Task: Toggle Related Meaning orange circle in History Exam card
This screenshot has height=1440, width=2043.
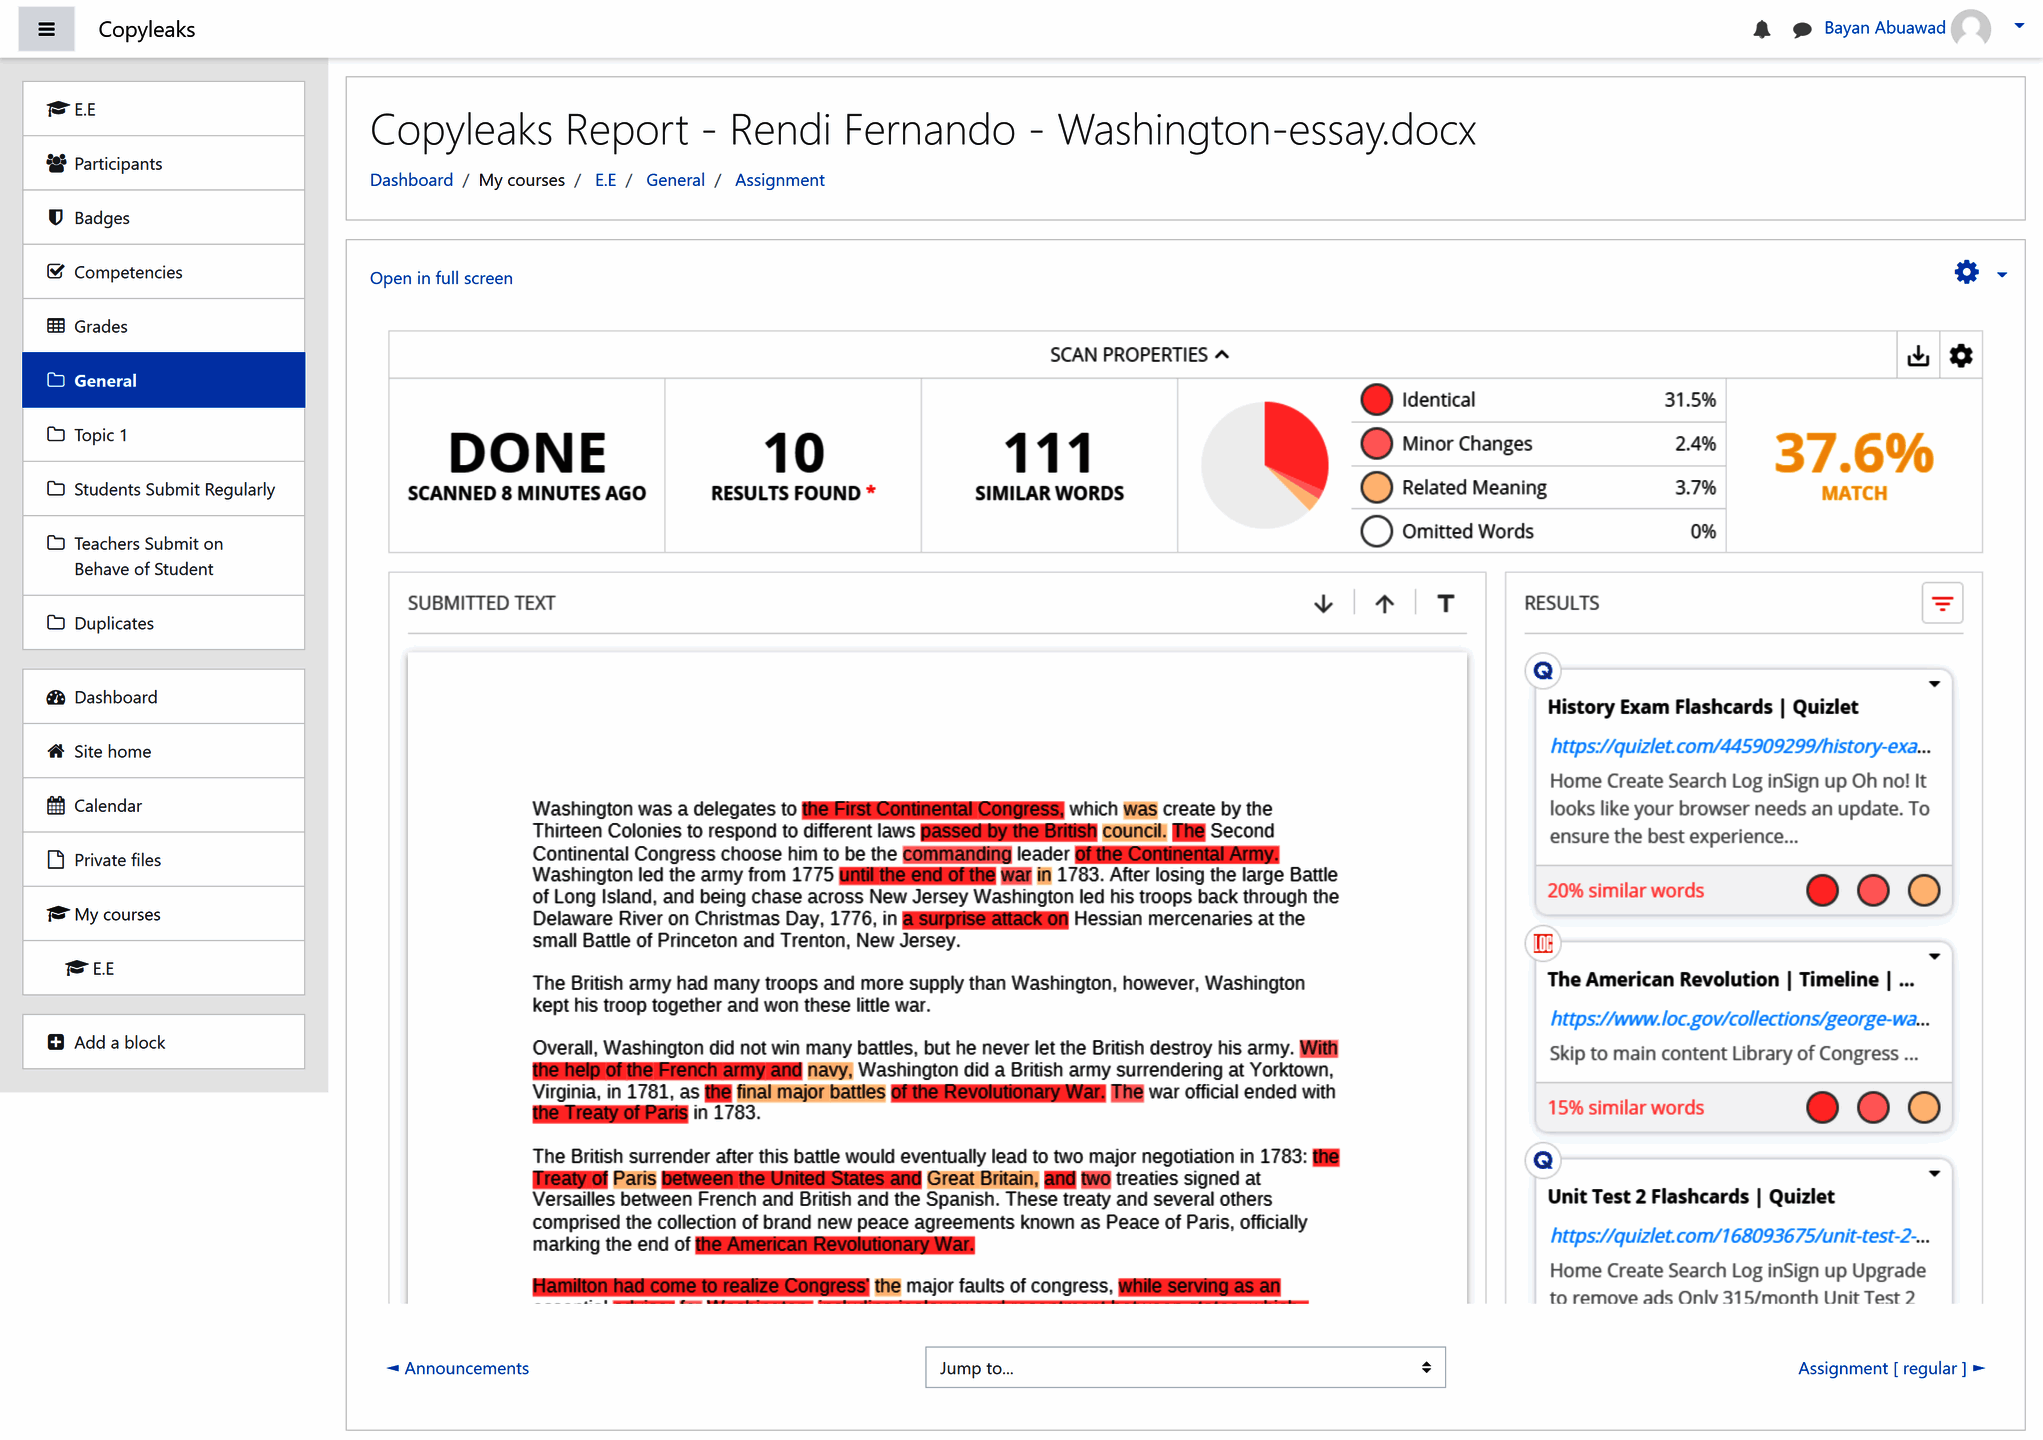Action: tap(1923, 890)
